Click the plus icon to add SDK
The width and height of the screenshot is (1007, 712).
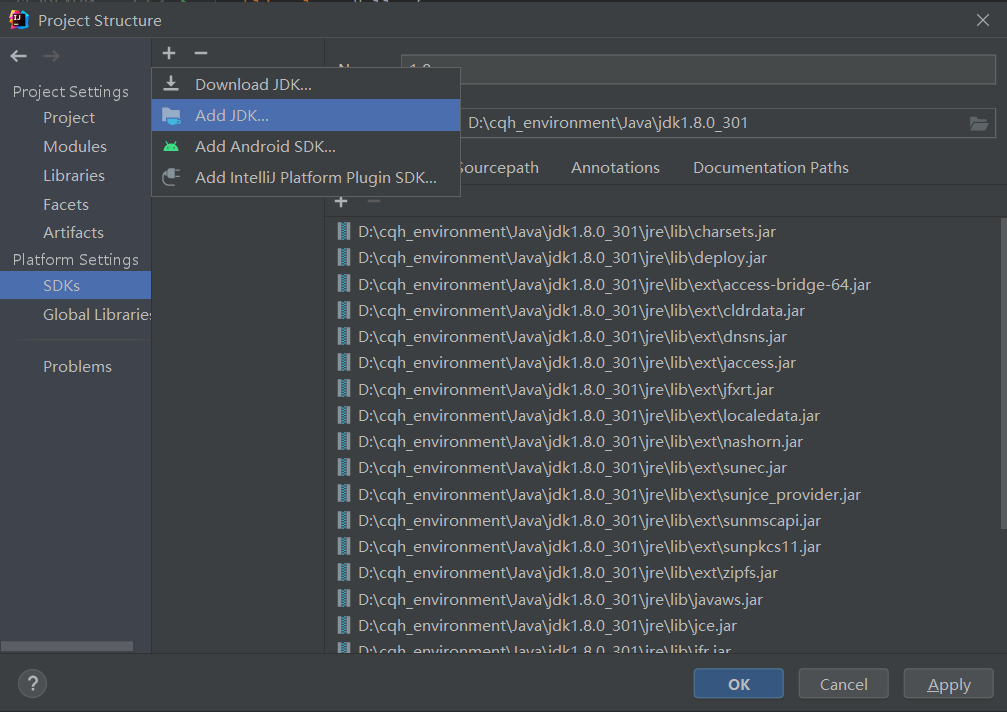[169, 53]
